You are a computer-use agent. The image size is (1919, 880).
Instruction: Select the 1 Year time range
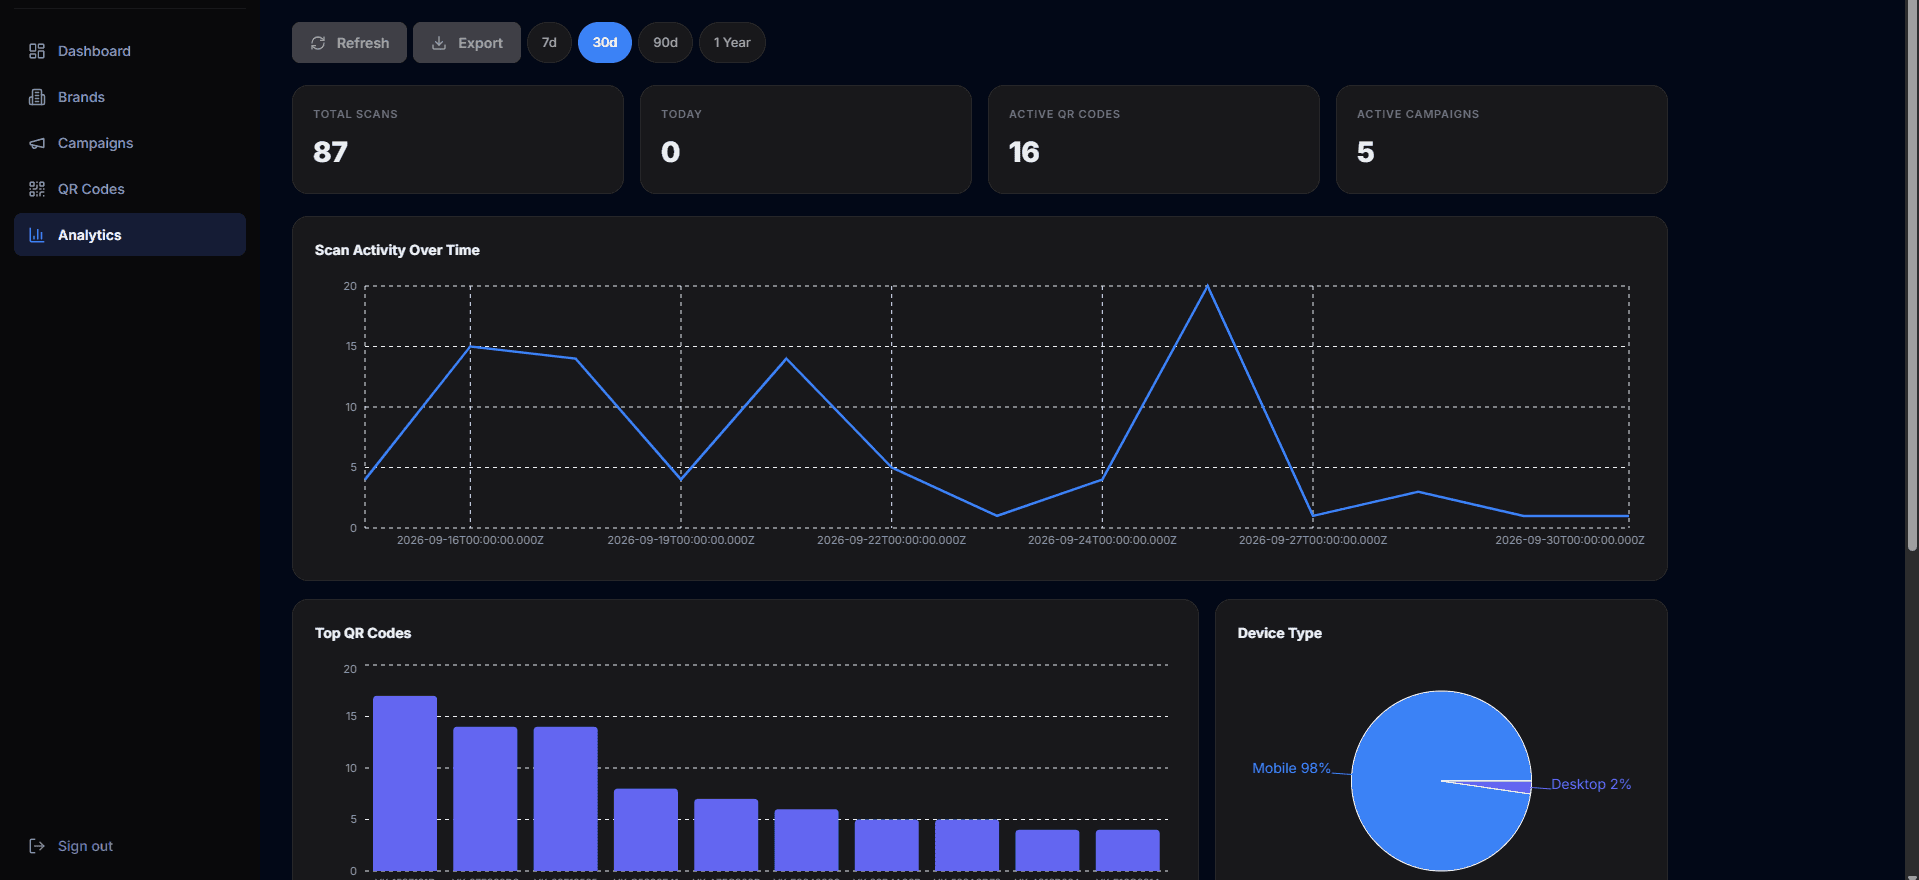coord(732,42)
